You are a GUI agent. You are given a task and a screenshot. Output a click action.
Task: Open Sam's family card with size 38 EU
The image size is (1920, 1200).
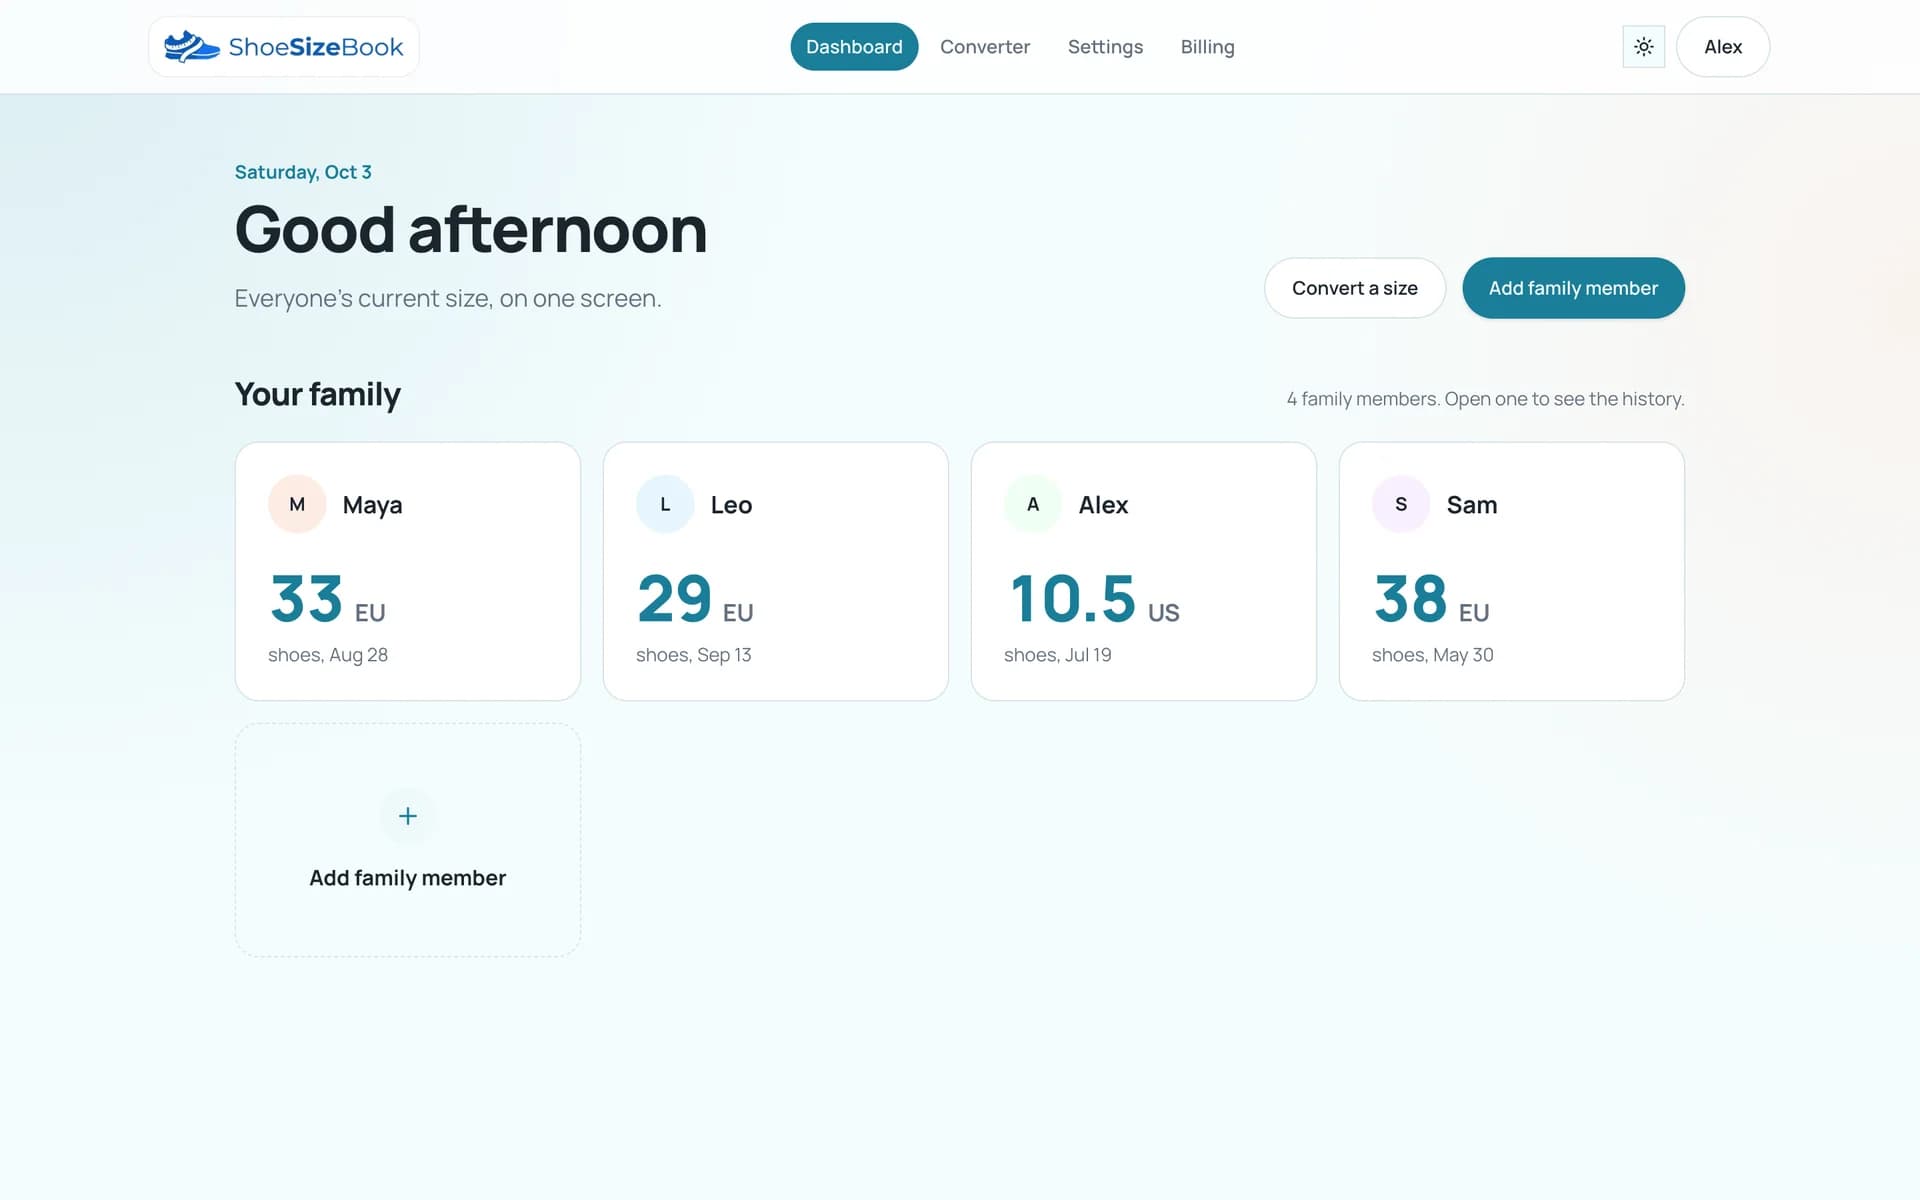click(x=1511, y=571)
